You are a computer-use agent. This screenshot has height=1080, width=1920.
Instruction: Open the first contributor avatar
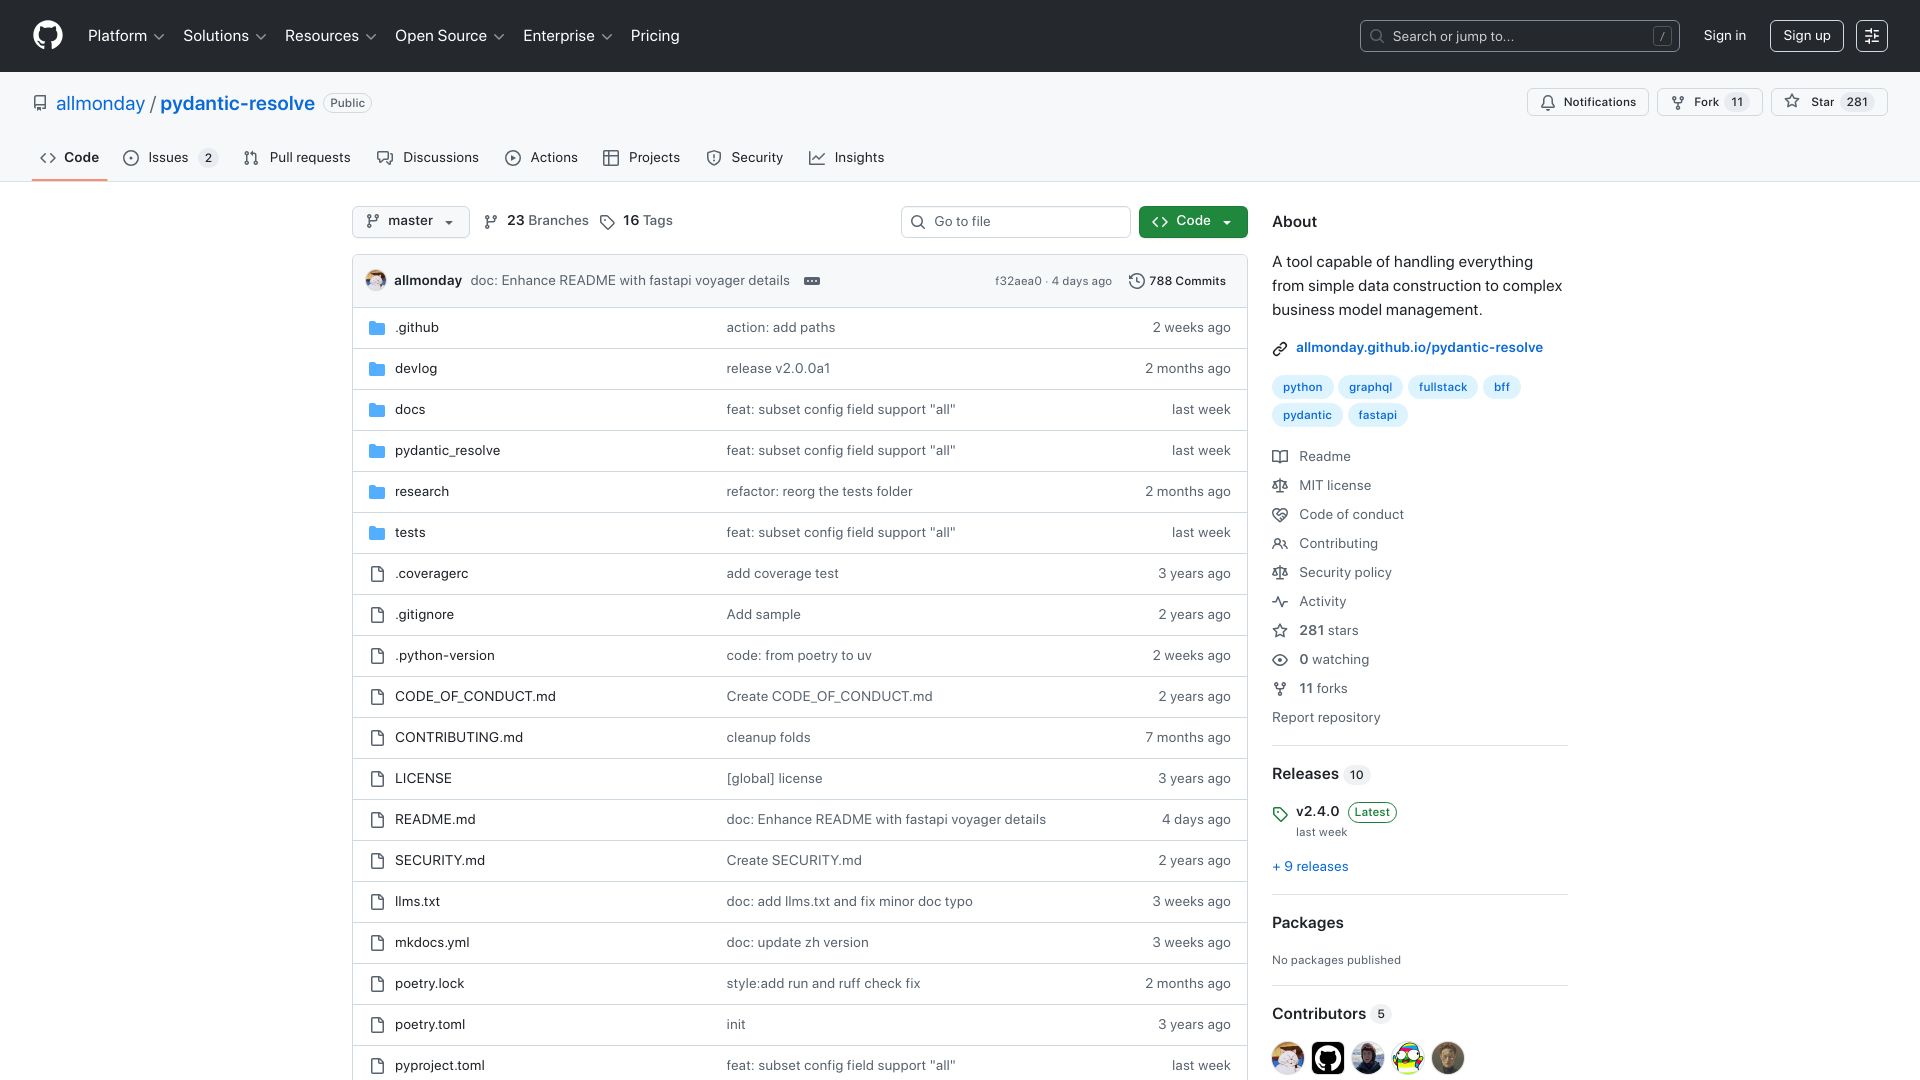[1288, 1058]
